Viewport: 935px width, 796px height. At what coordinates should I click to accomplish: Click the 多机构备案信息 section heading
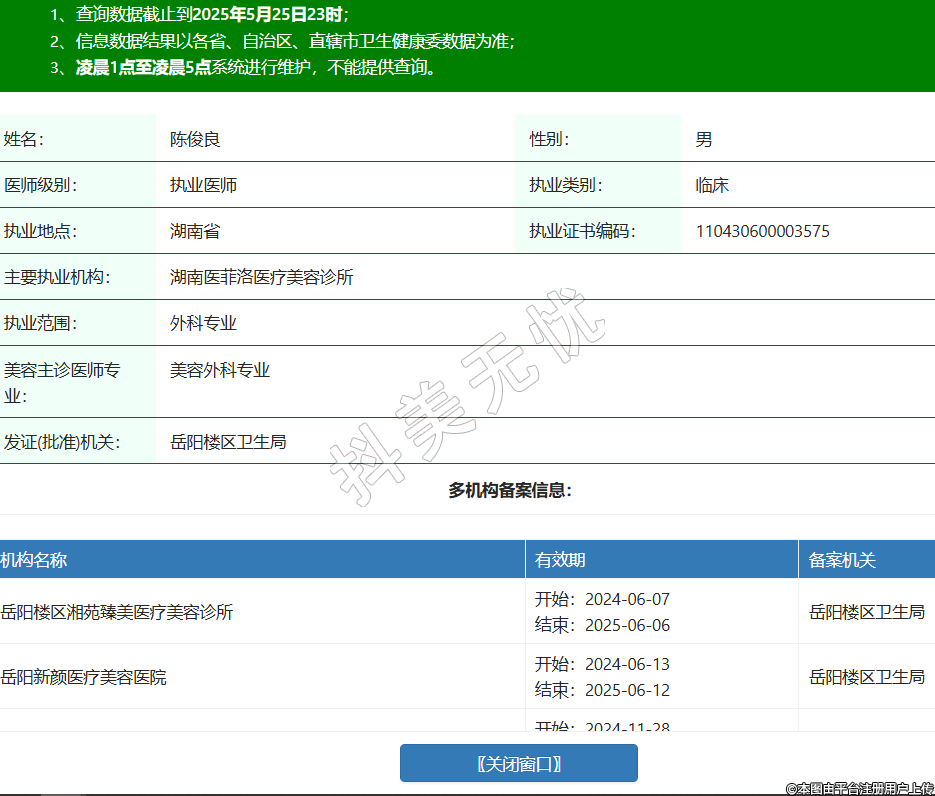[x=510, y=490]
